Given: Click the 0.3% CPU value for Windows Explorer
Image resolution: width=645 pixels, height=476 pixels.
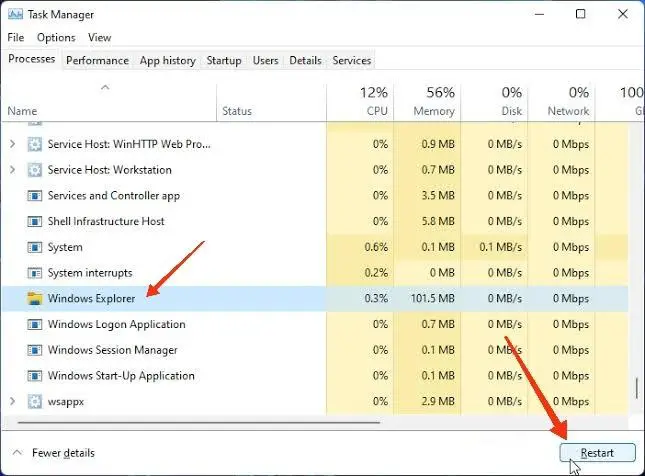Looking at the screenshot, I should 376,298.
